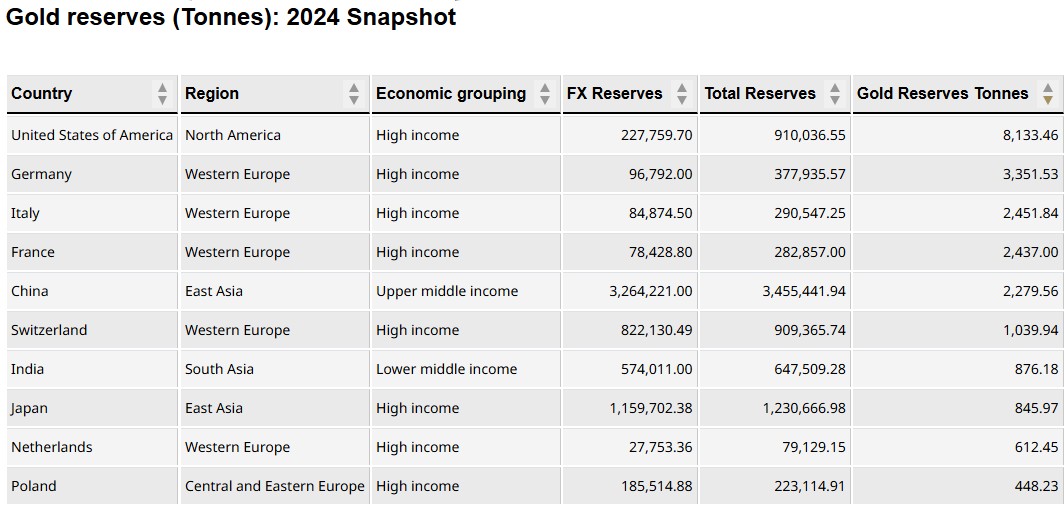The image size is (1064, 509).
Task: Click the Gold Reserves Tonnes header text
Action: pyautogui.click(x=942, y=94)
